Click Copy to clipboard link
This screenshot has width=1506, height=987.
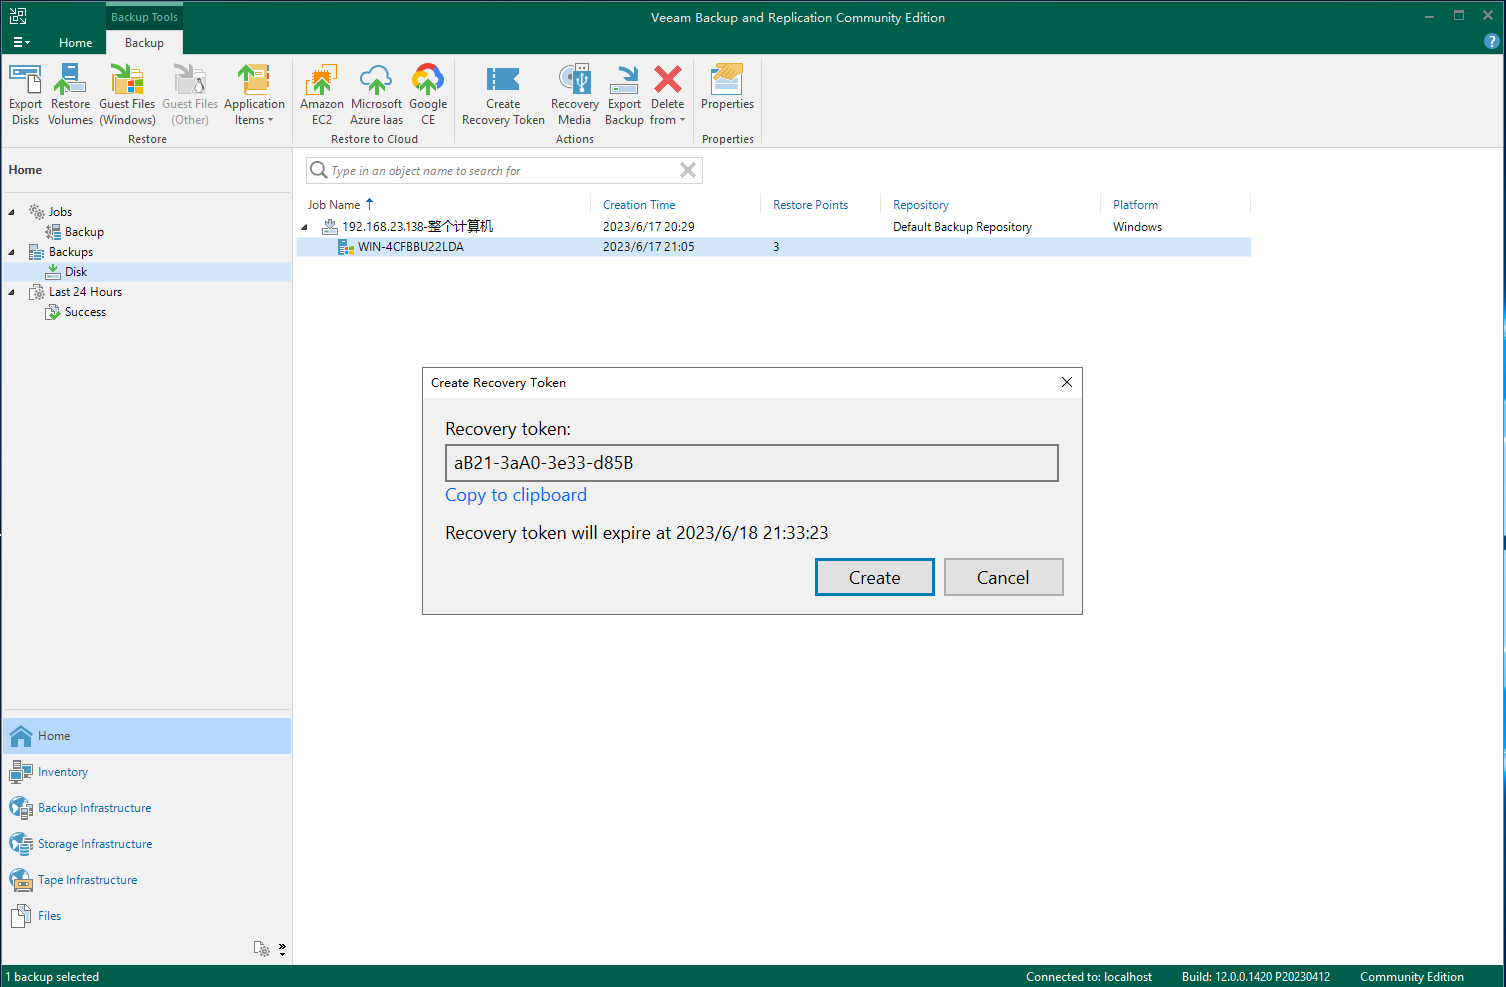coord(516,495)
